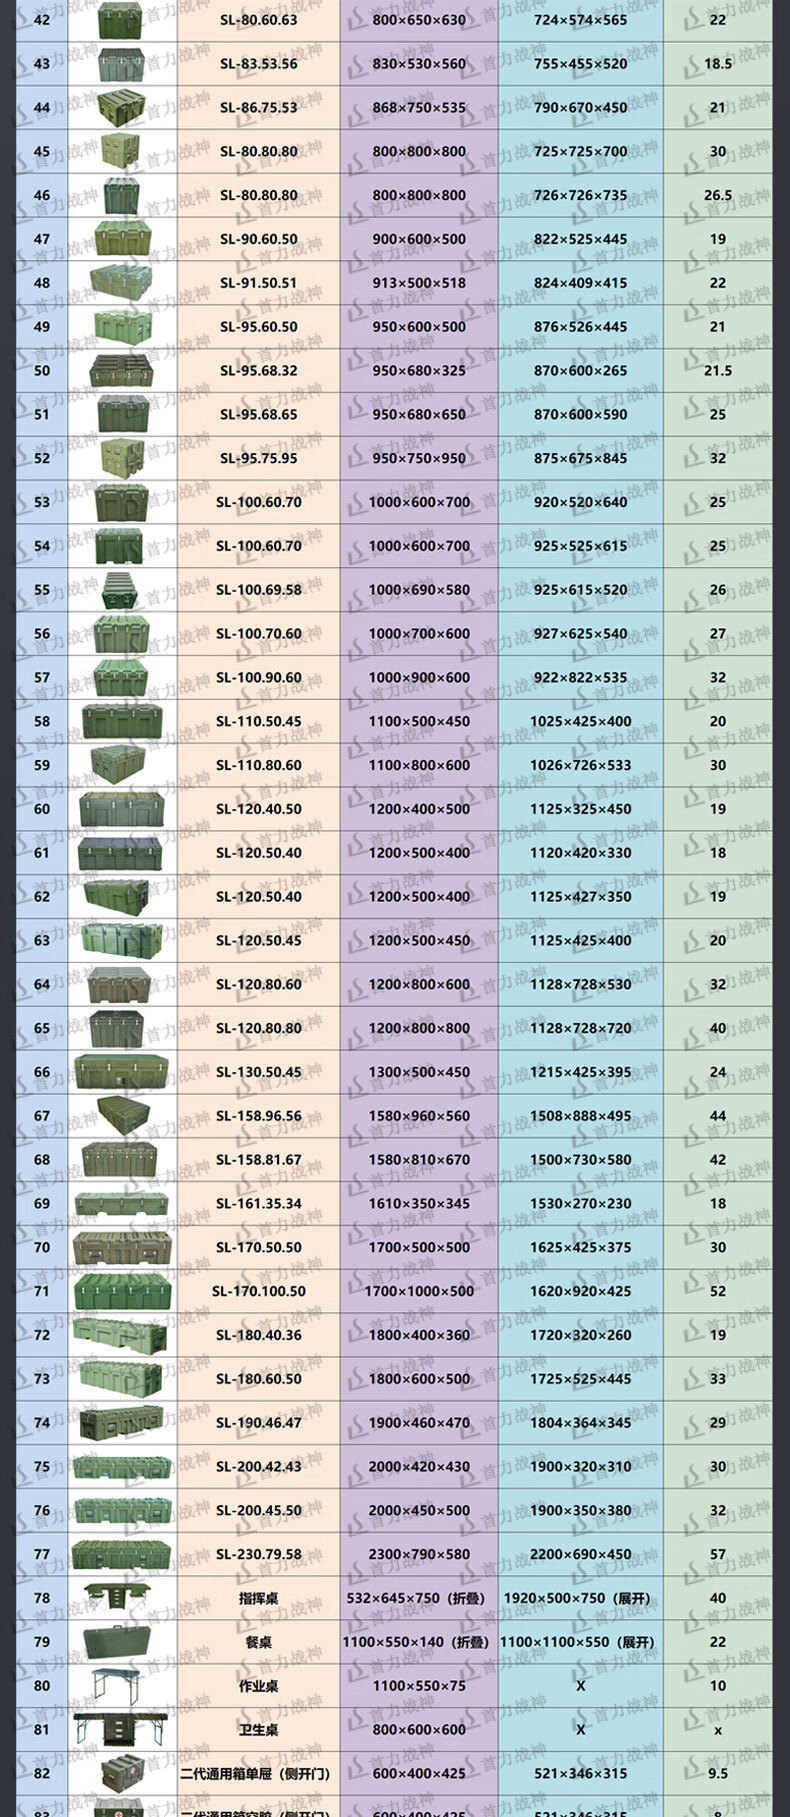Click the weight value 18.5
790x1817 pixels.
pyautogui.click(x=717, y=64)
